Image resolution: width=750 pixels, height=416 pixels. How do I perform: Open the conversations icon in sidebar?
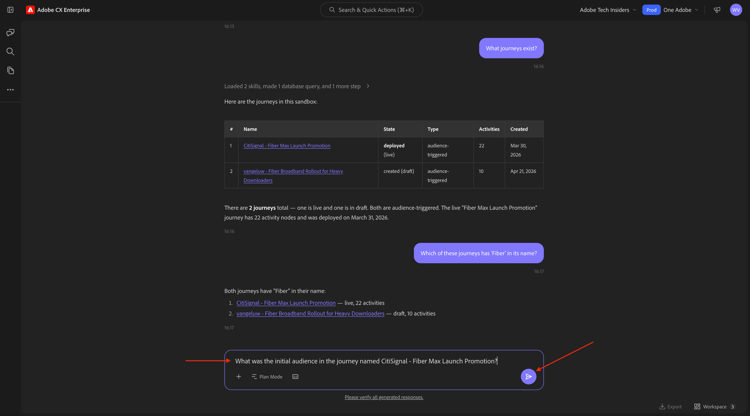tap(10, 33)
